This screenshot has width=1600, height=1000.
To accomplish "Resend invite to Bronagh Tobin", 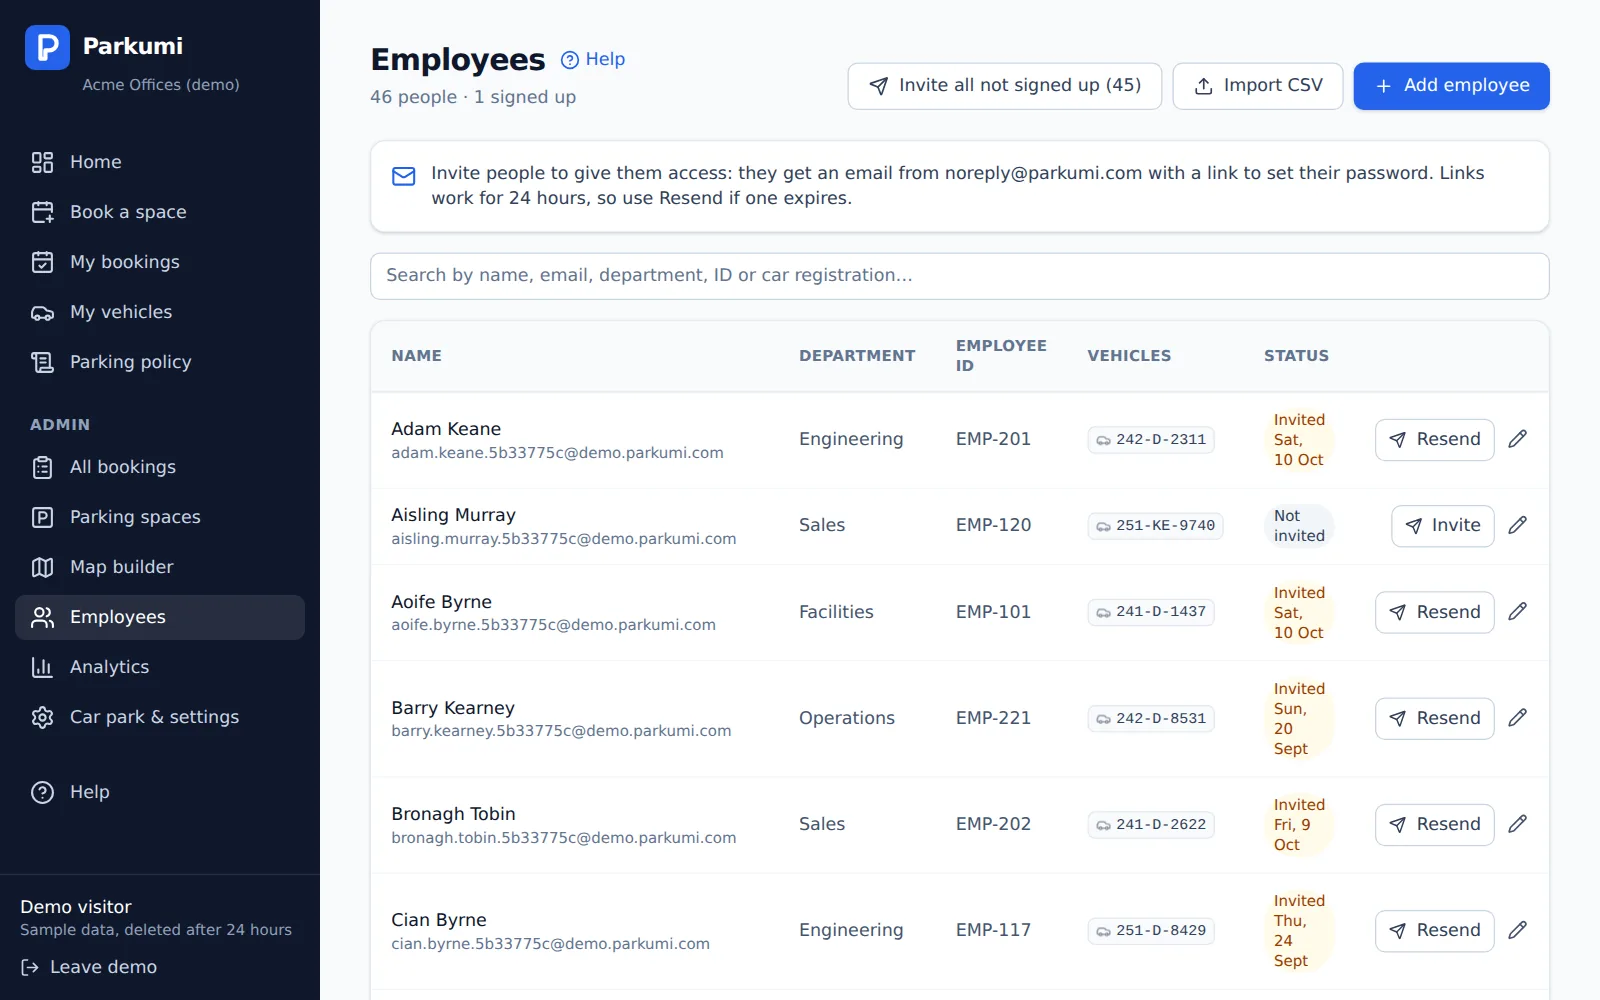I will [x=1434, y=824].
